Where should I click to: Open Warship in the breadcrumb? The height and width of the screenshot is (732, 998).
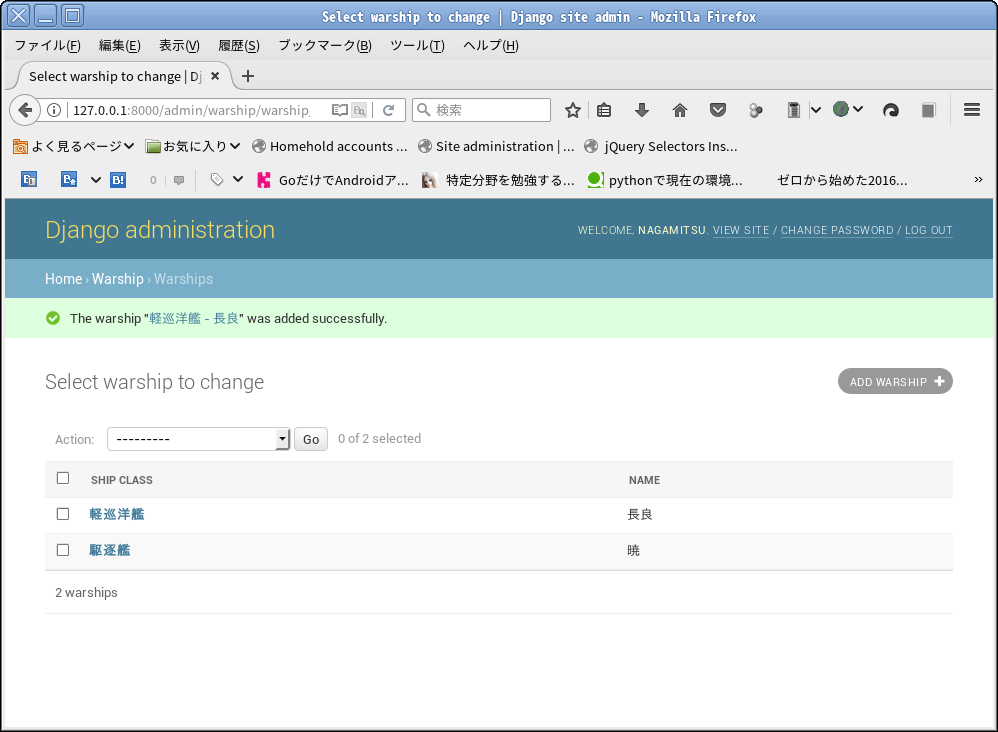coord(118,279)
